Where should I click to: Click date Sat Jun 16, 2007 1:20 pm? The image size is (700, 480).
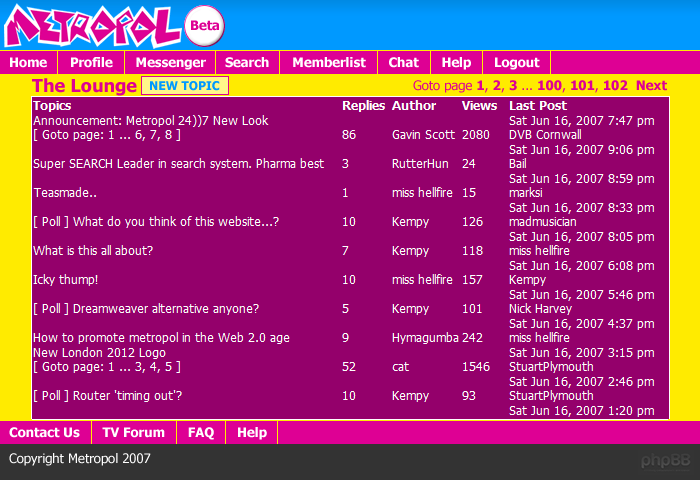click(x=582, y=411)
